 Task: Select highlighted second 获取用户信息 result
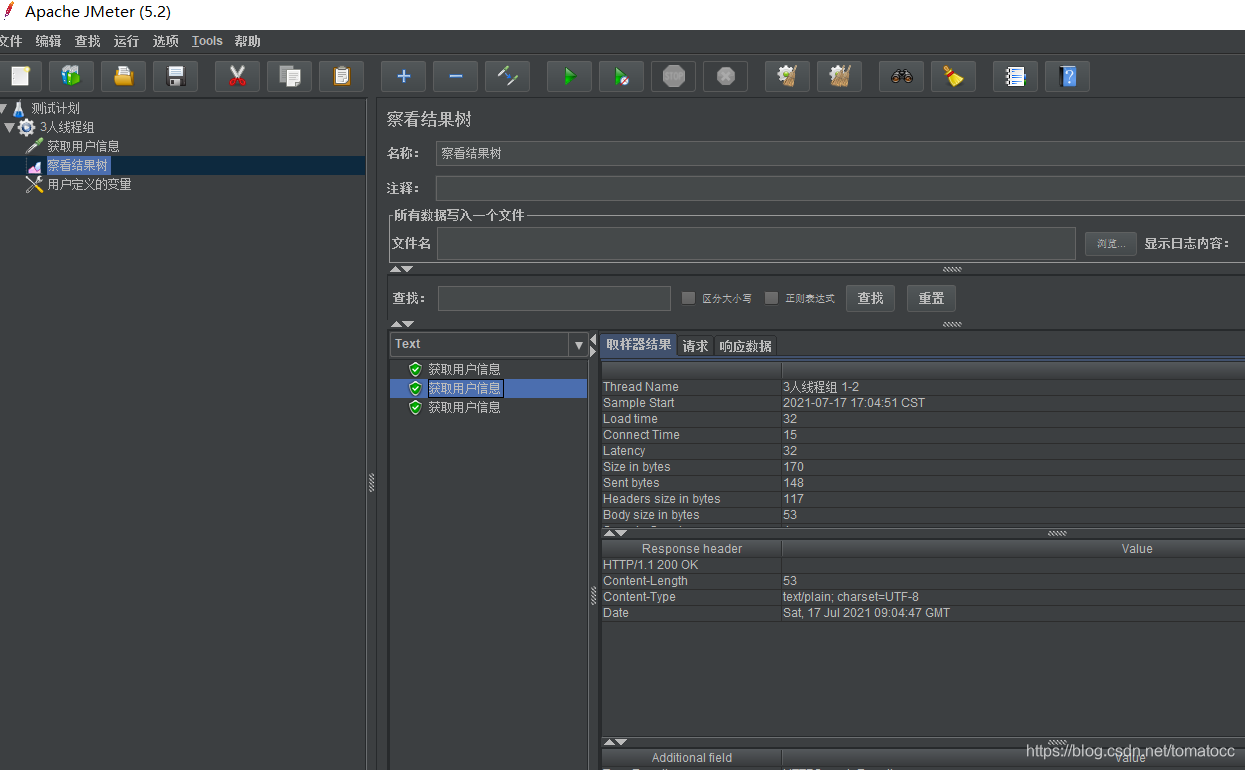tap(464, 388)
